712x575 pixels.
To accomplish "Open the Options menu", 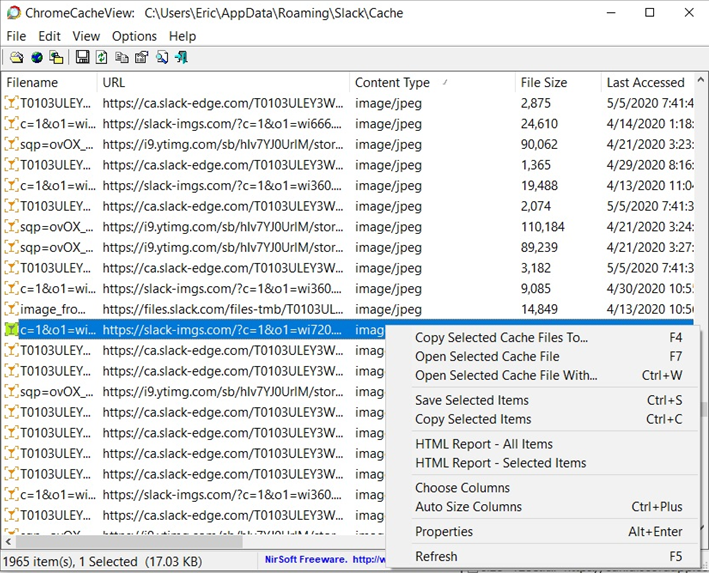I will click(134, 36).
